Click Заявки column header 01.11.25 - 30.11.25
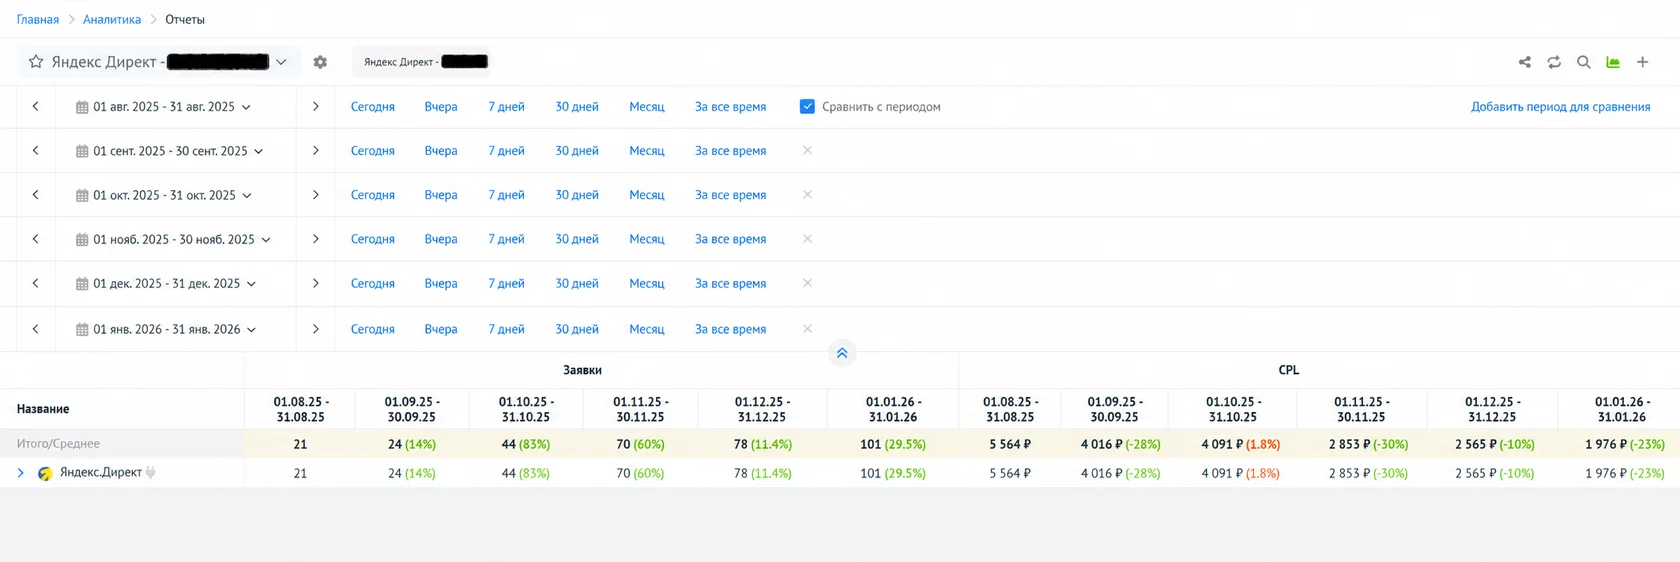This screenshot has width=1680, height=562. click(x=641, y=409)
